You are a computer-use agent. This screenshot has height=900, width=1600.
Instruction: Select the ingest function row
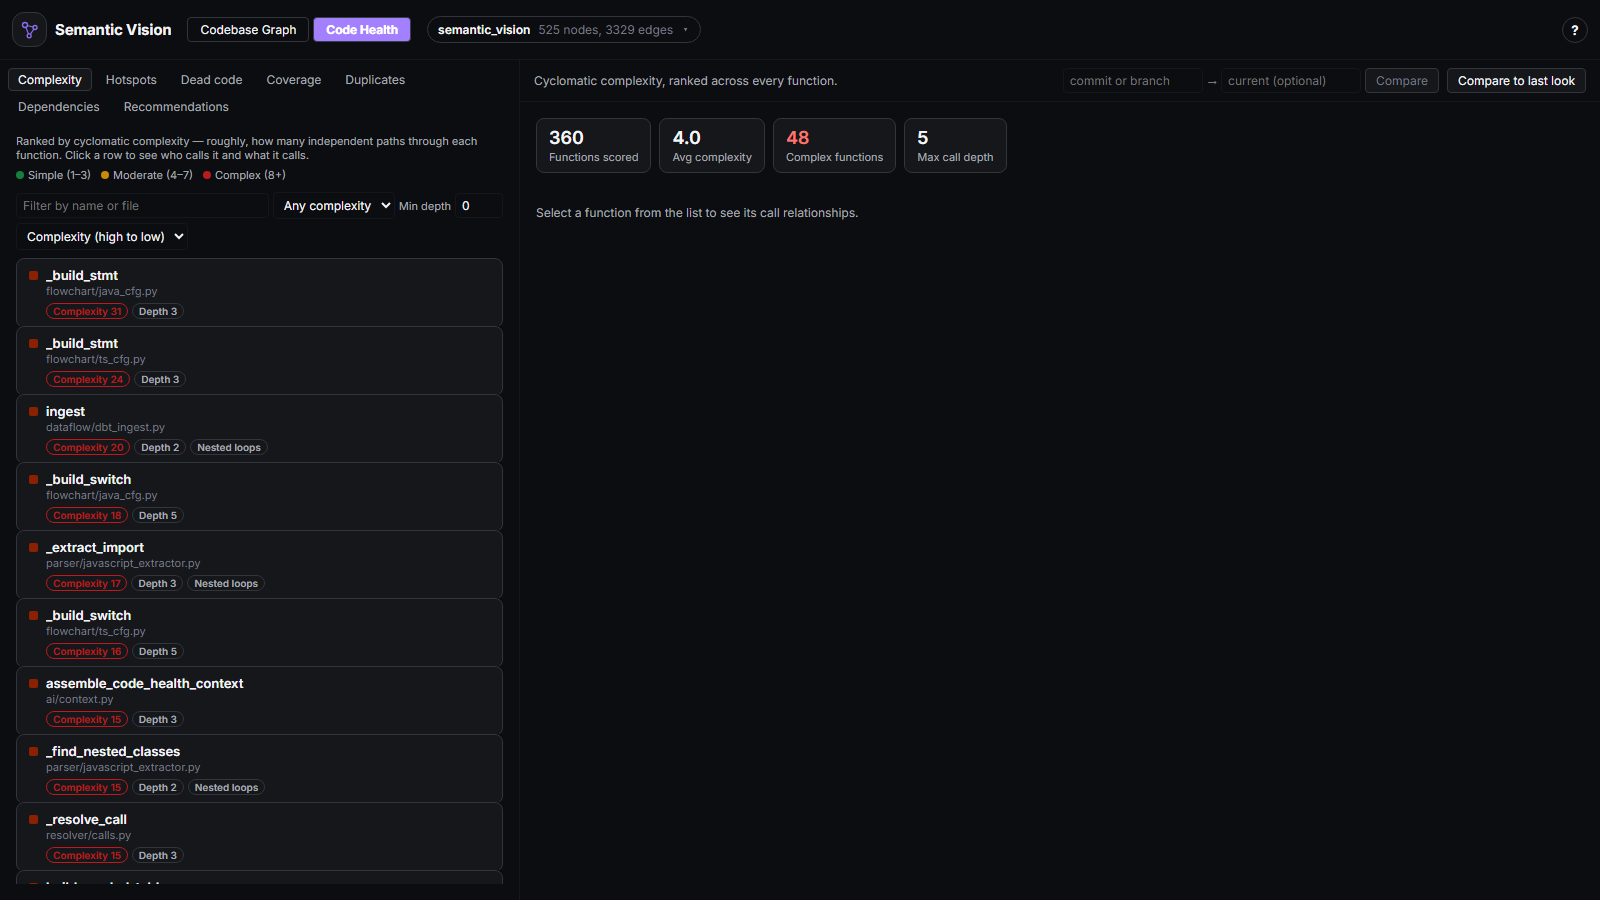coord(259,428)
